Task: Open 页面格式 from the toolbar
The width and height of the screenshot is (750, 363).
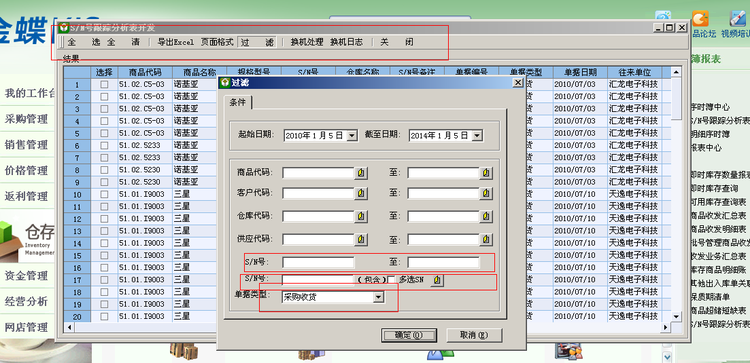Action: (217, 42)
